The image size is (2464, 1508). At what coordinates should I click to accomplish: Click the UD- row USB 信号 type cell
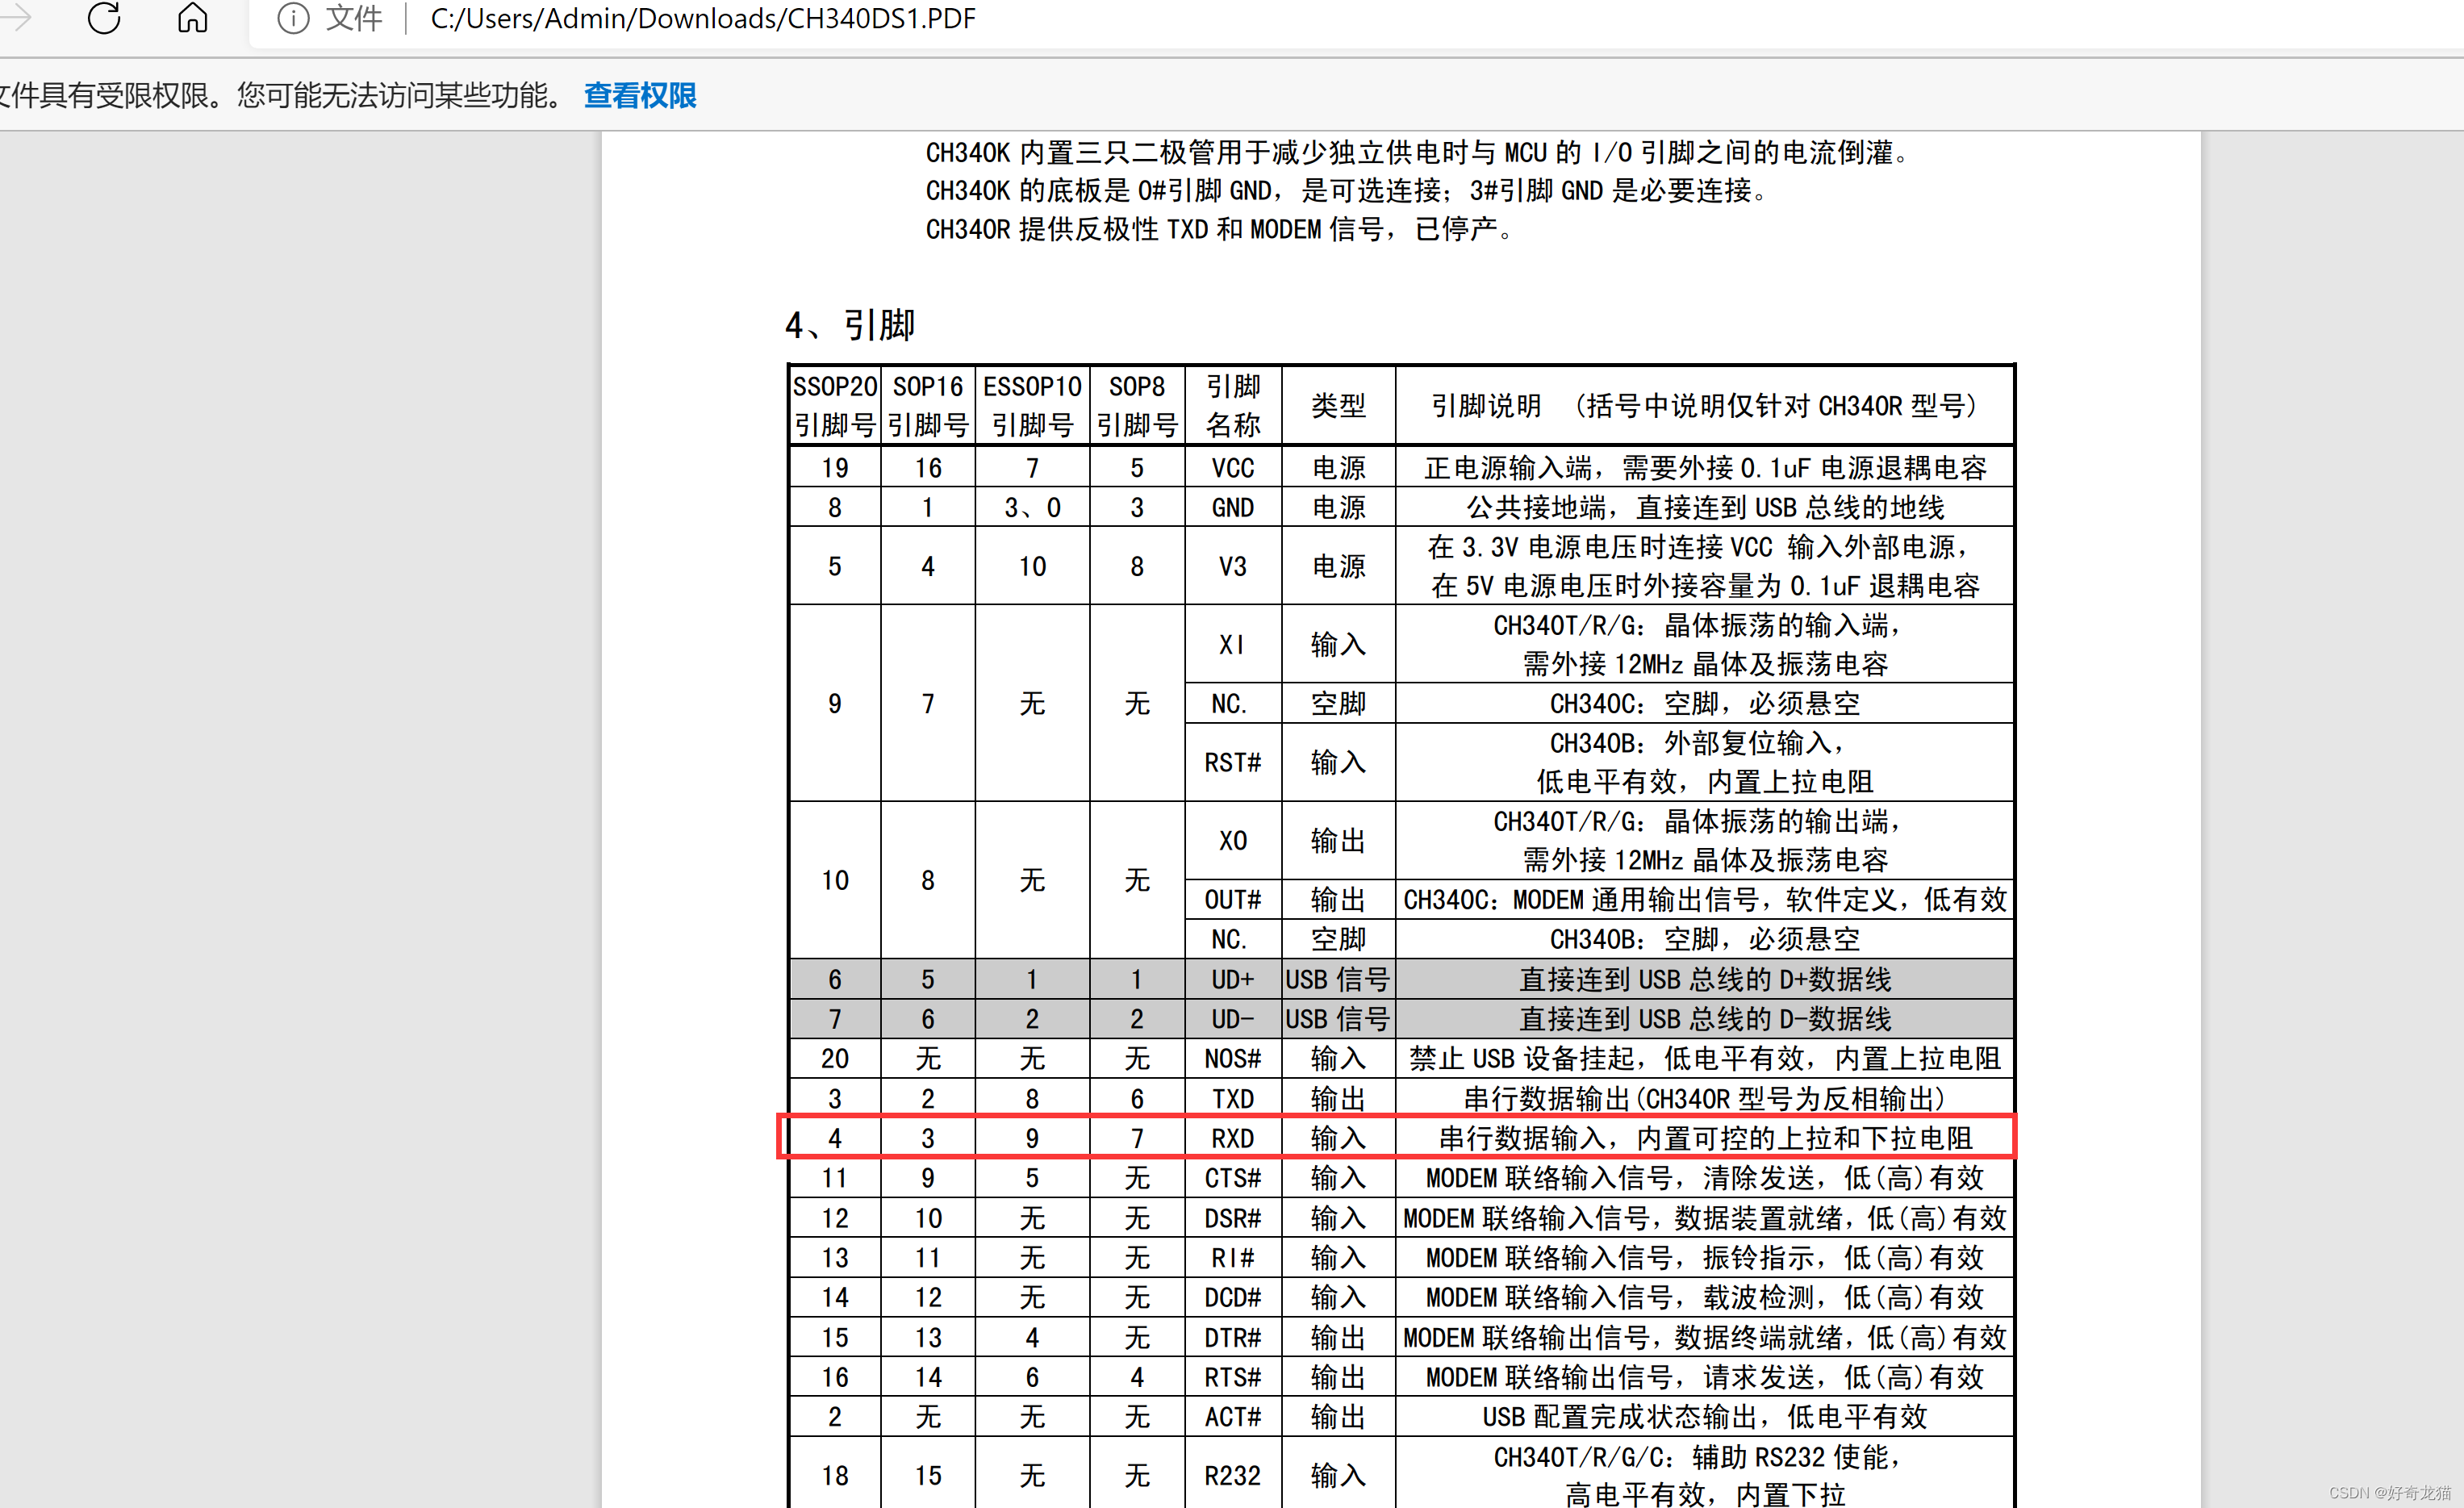pos(1337,1019)
